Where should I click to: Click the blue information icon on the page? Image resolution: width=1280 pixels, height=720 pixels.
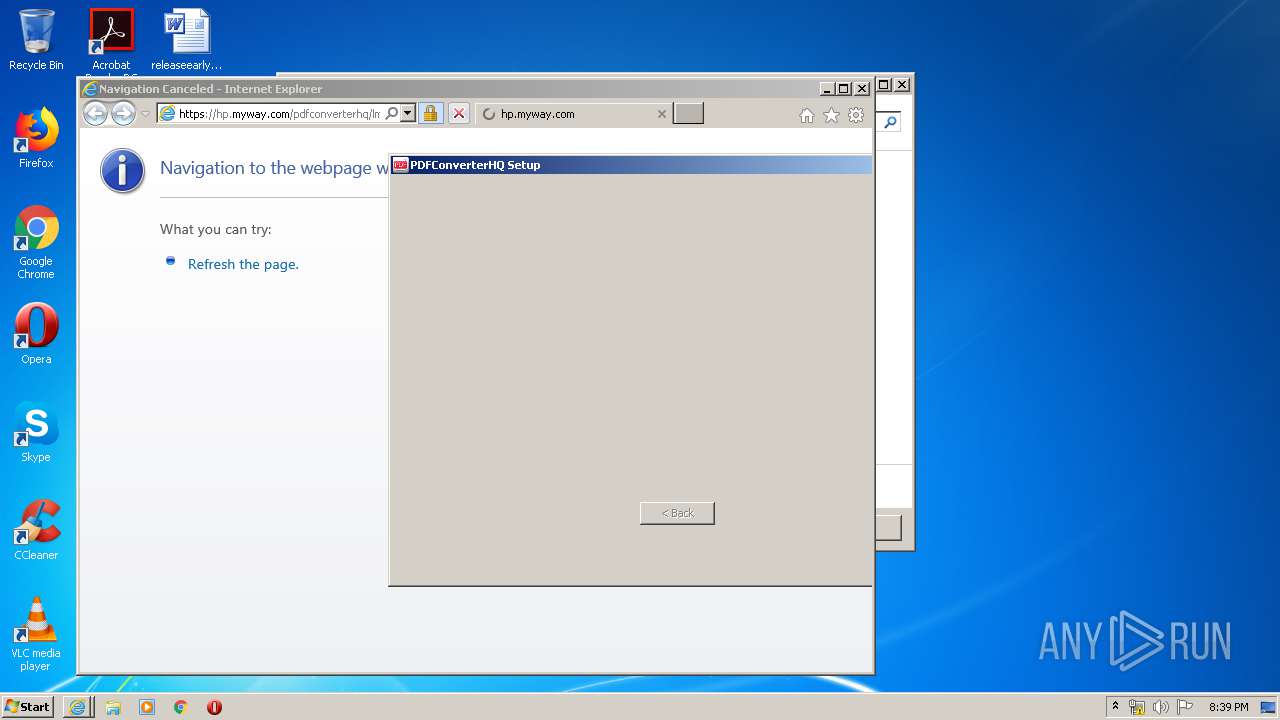(123, 171)
